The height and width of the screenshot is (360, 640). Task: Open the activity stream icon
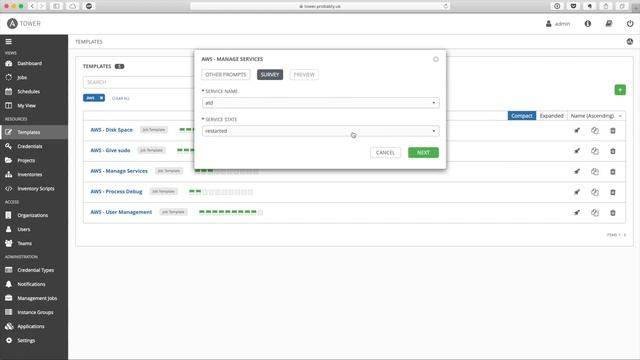[630, 42]
